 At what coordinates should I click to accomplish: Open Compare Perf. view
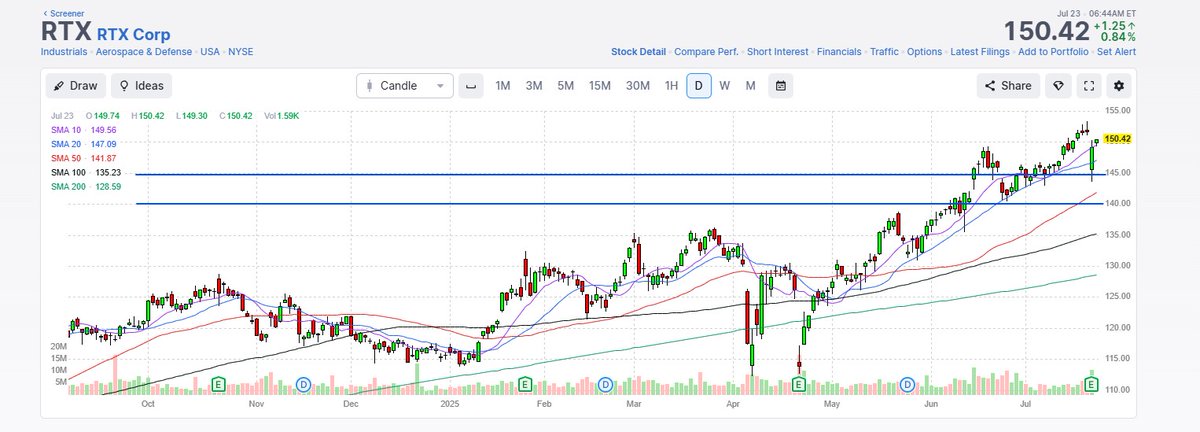[706, 51]
